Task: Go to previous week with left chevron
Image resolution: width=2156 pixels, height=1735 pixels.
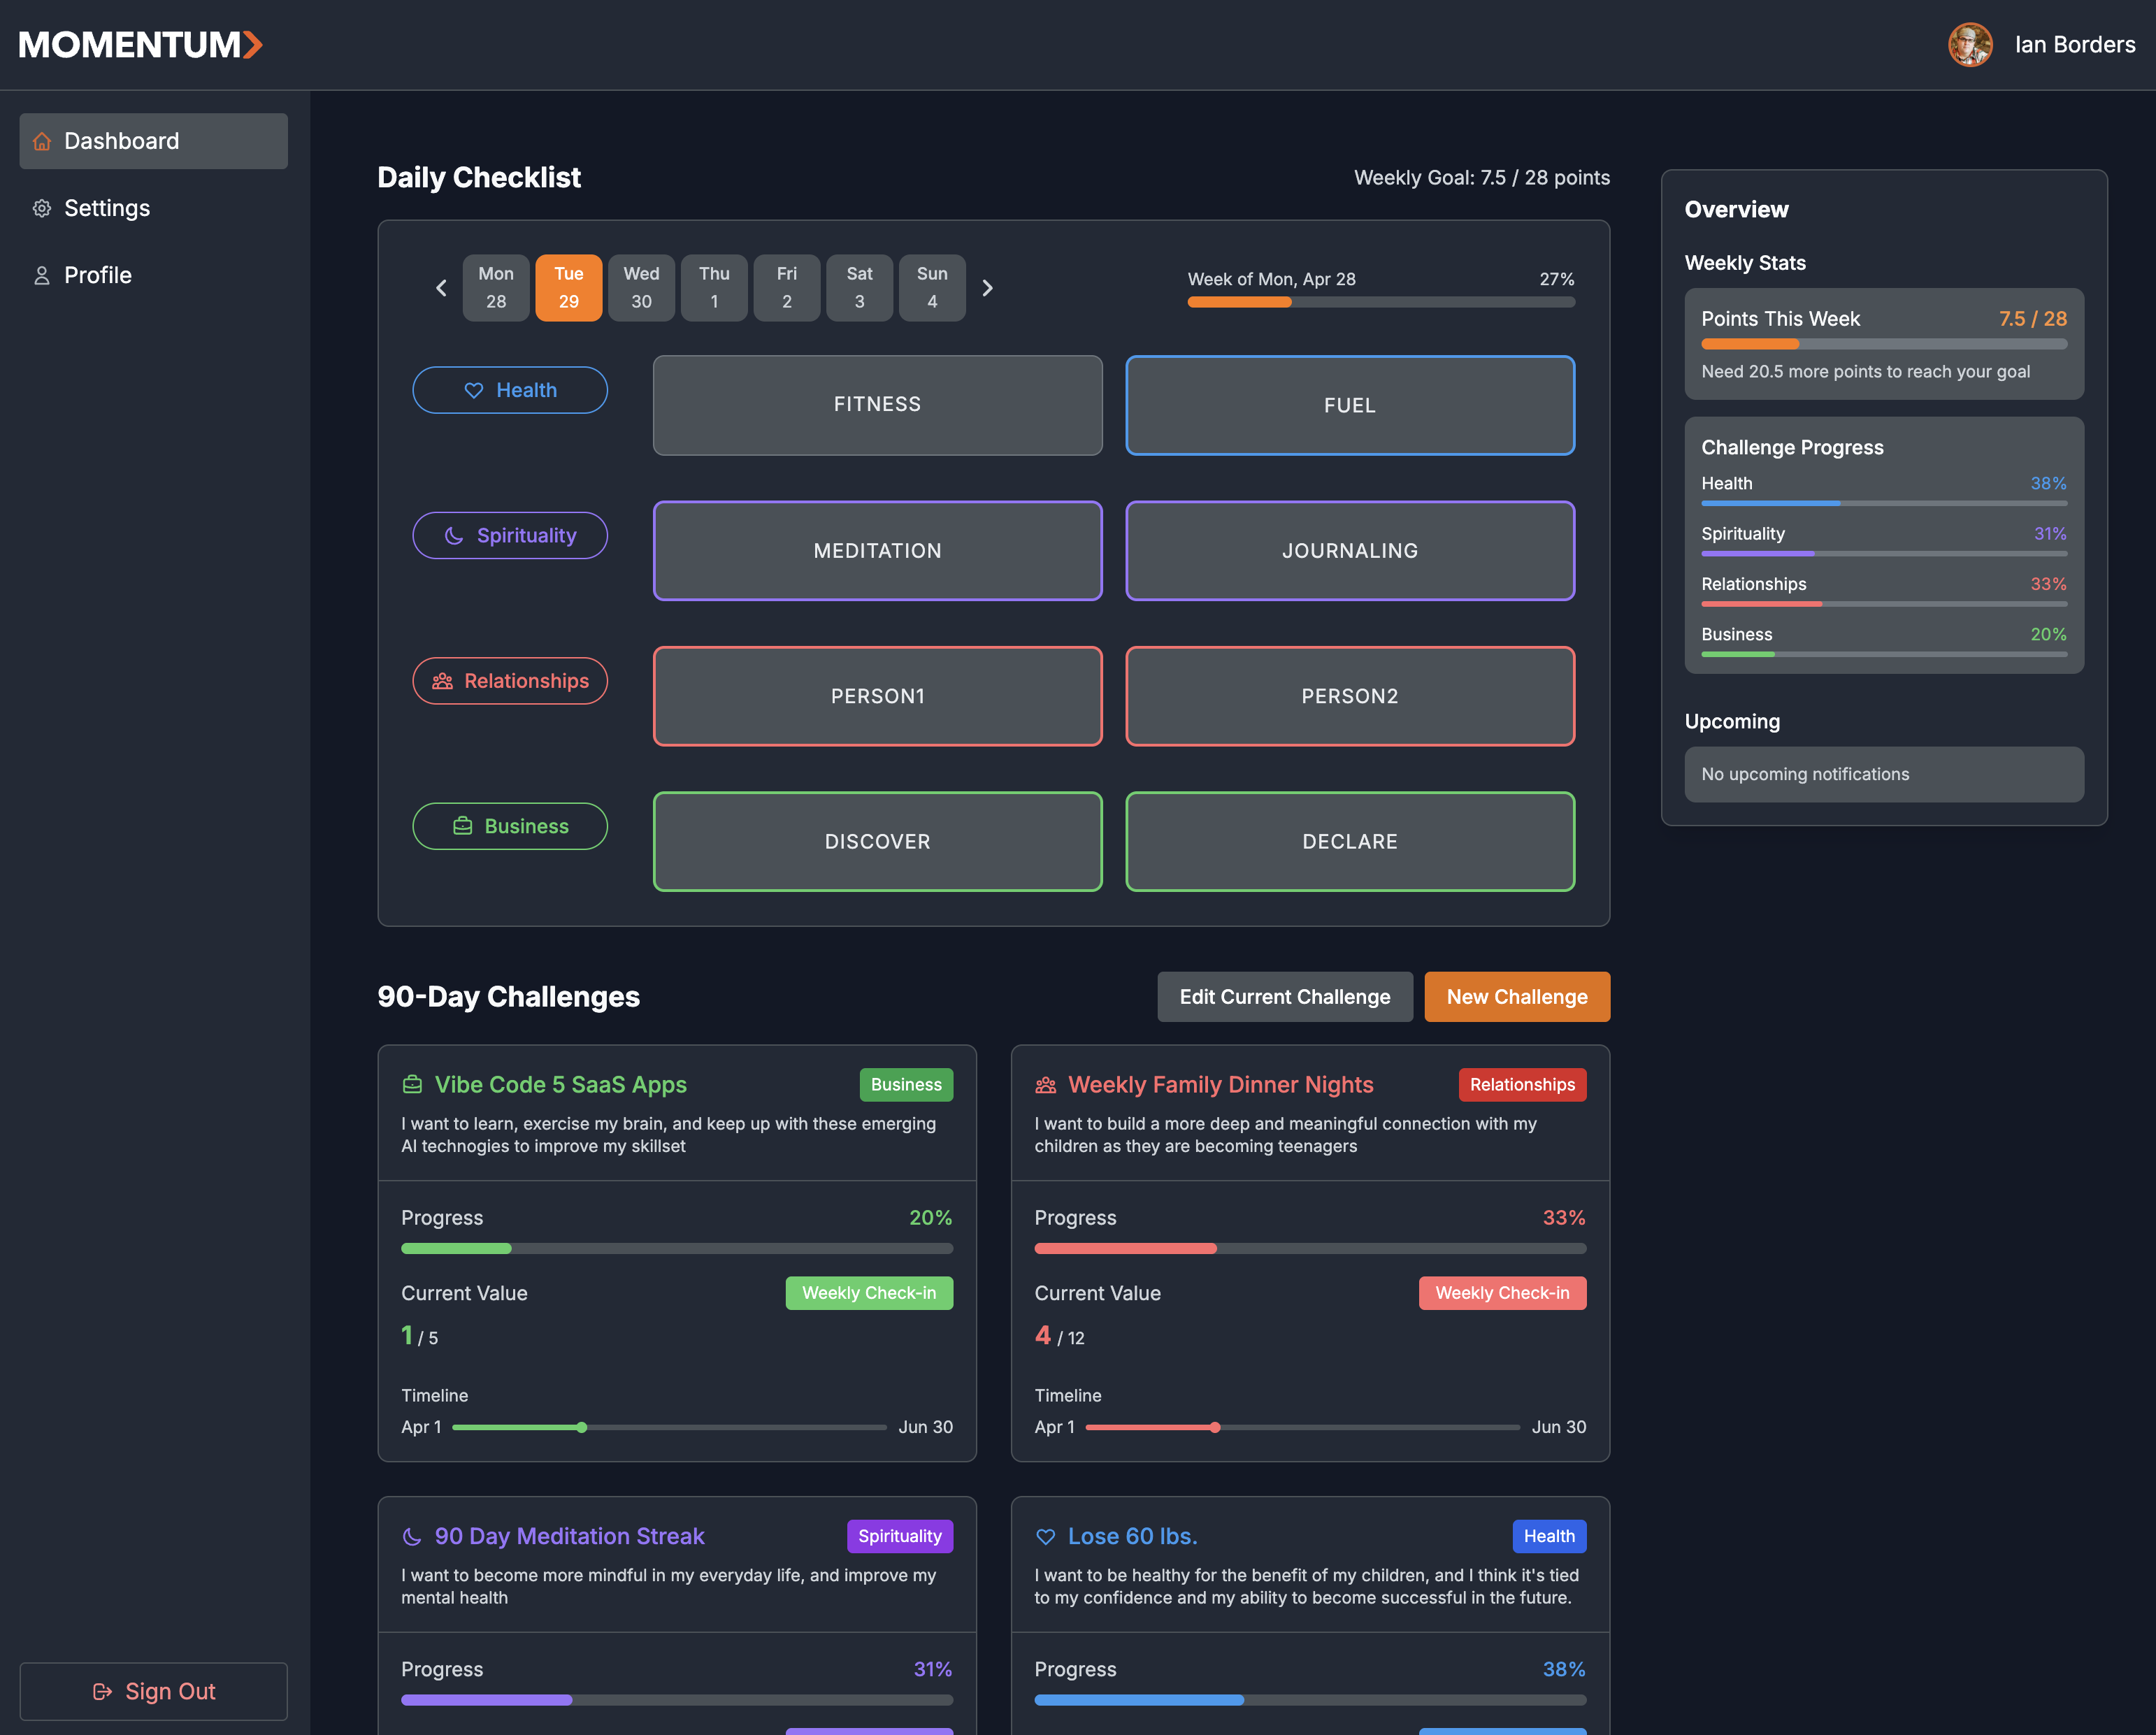Action: (x=441, y=288)
